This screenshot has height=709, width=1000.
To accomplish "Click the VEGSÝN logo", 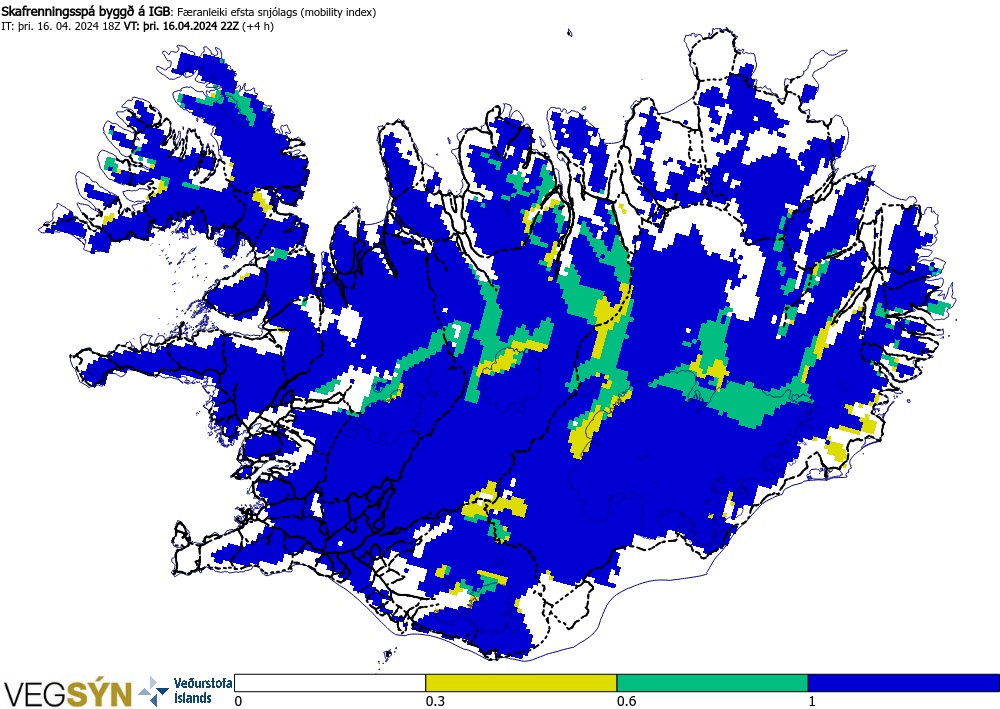I will tap(67, 694).
